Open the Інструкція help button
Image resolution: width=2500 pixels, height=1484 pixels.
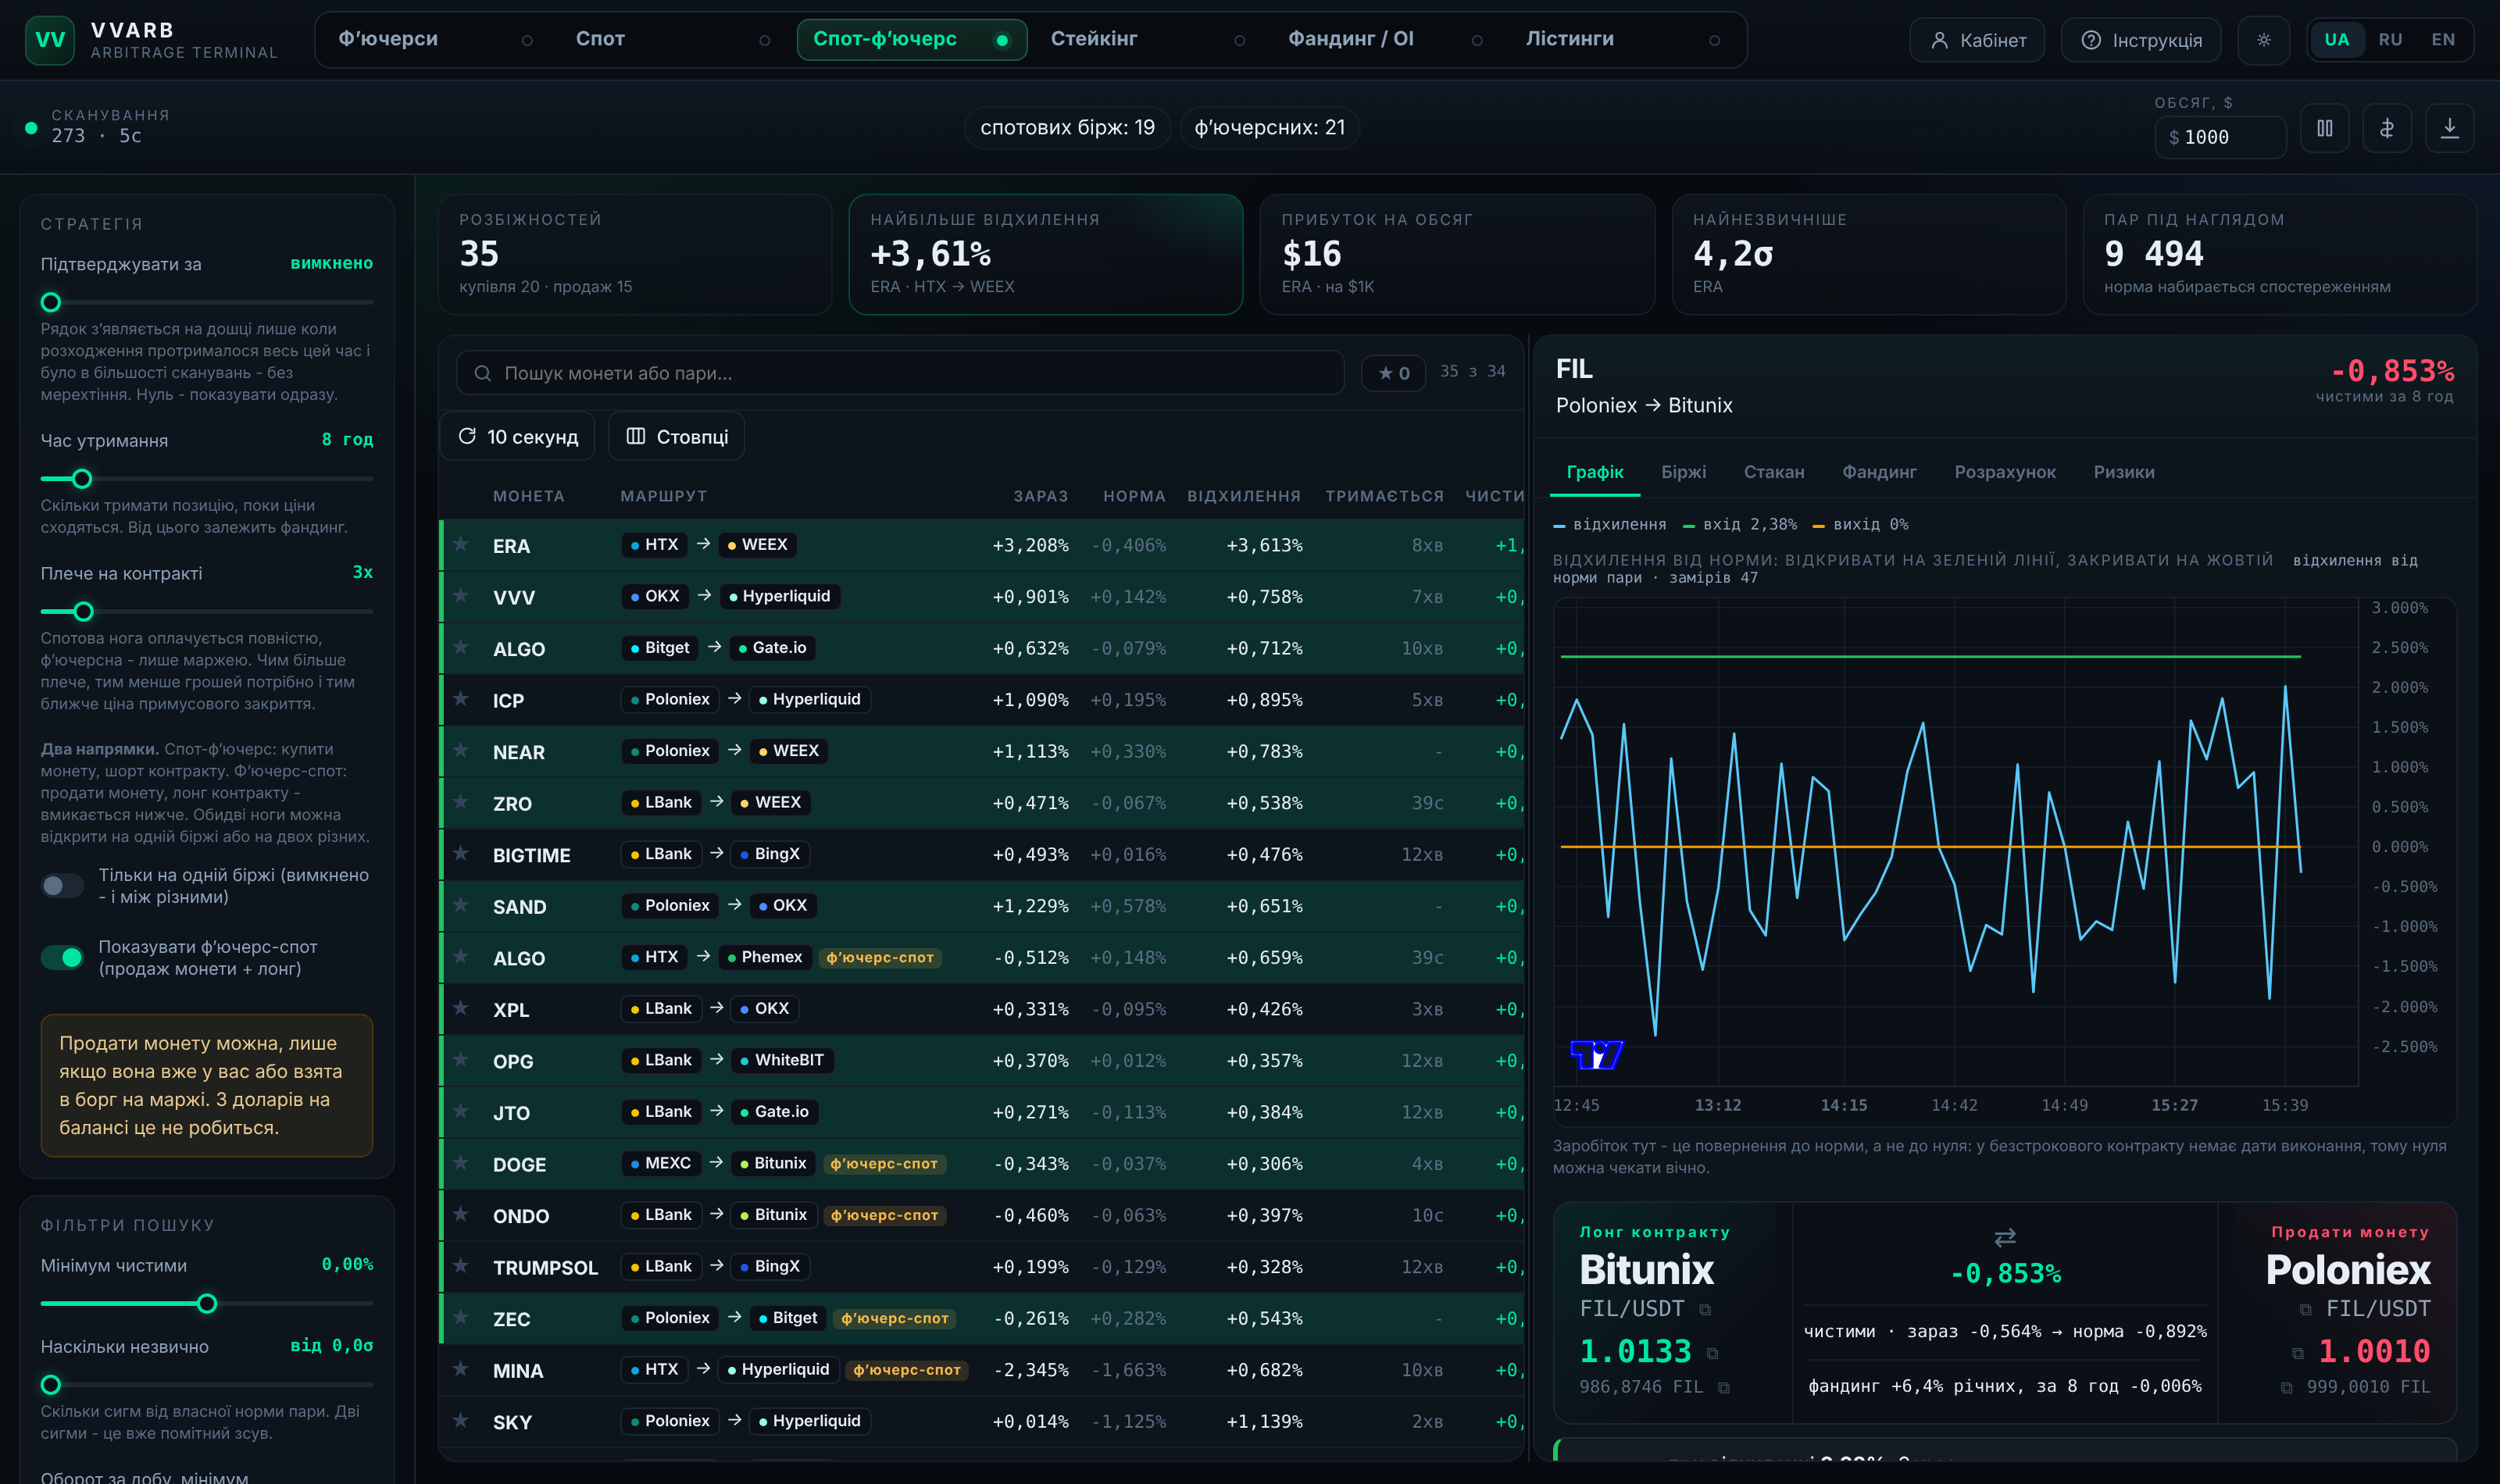coord(2141,40)
